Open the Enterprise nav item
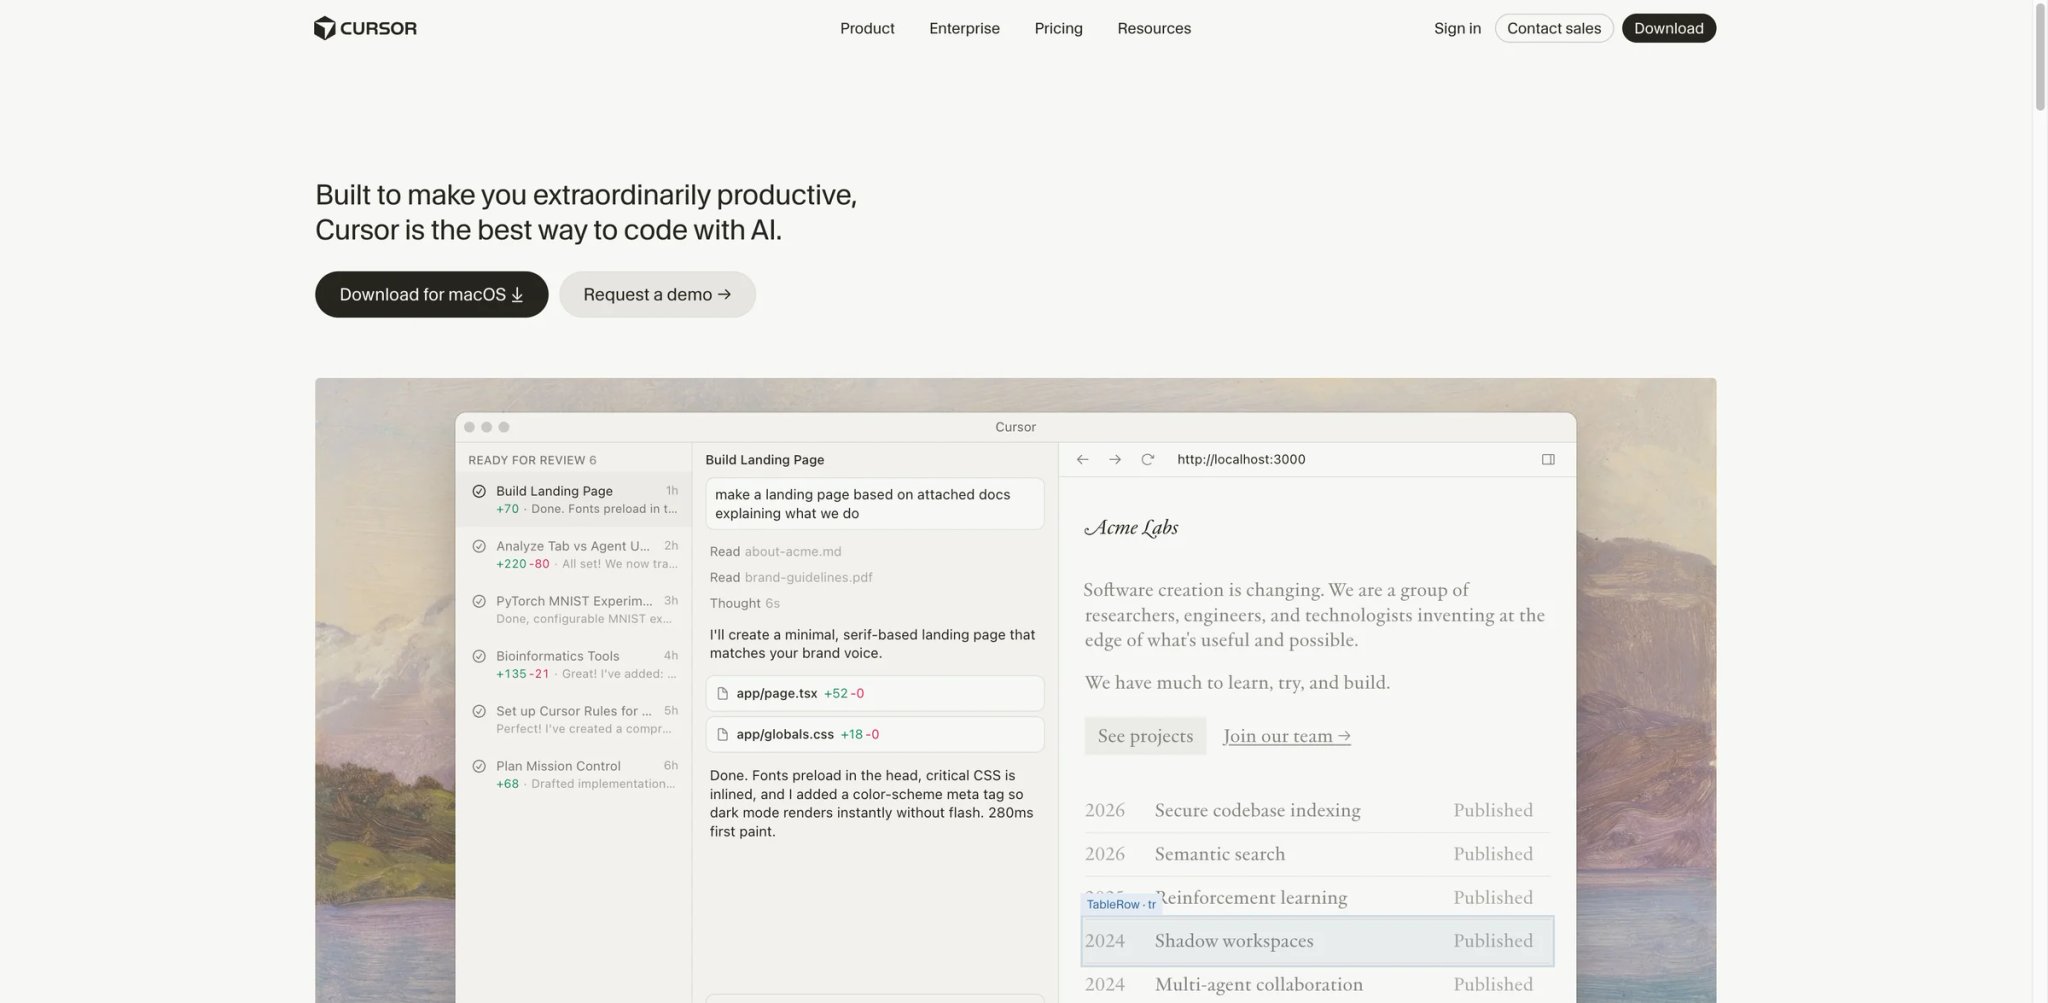The image size is (2048, 1003). [964, 28]
